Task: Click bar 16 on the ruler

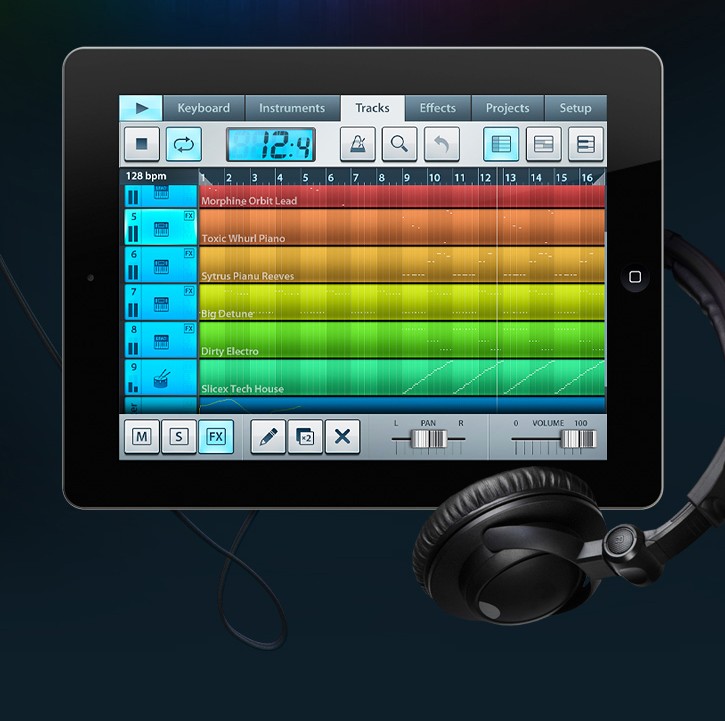Action: [587, 178]
